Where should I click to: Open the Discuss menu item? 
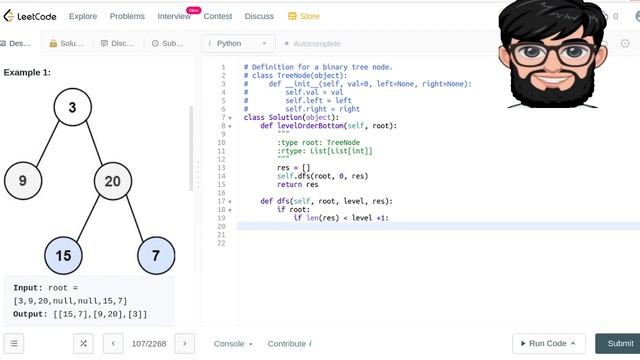pos(259,16)
